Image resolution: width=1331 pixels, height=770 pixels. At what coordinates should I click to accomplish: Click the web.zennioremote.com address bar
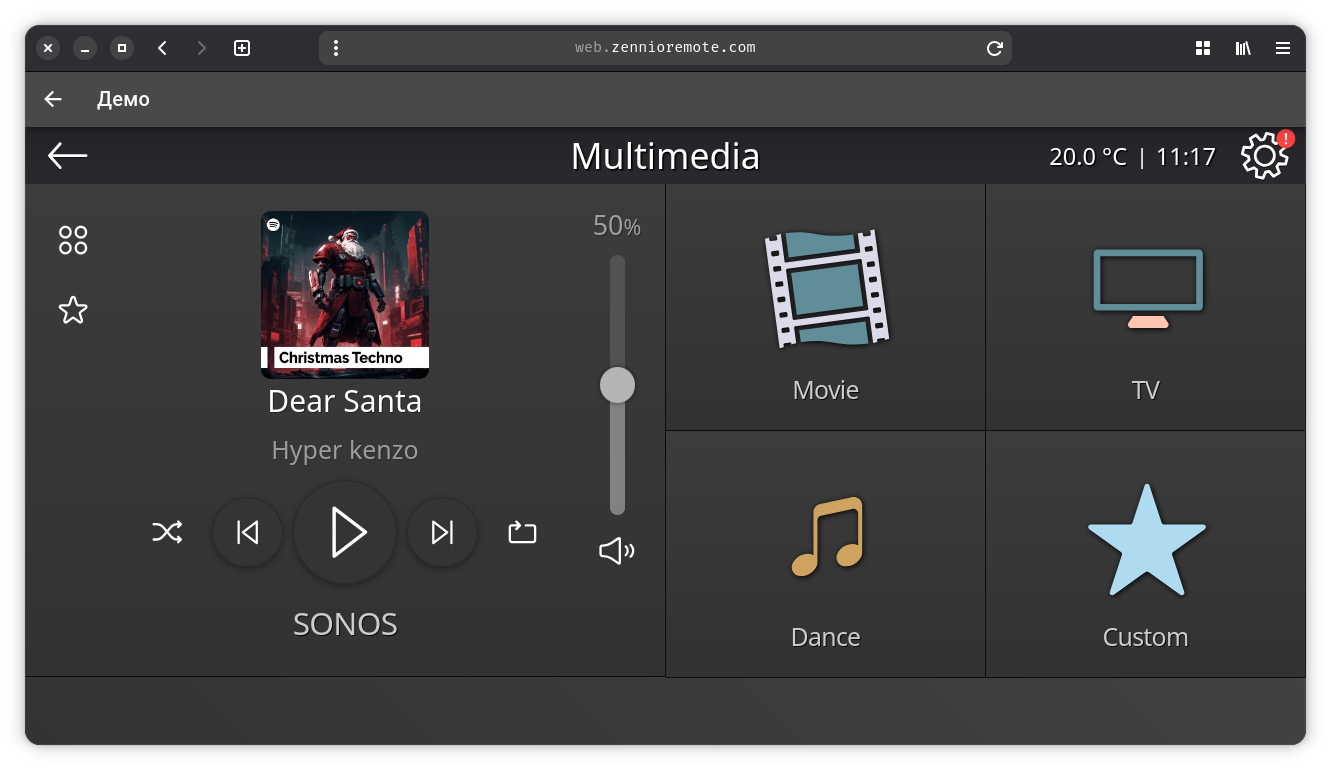pyautogui.click(x=665, y=48)
